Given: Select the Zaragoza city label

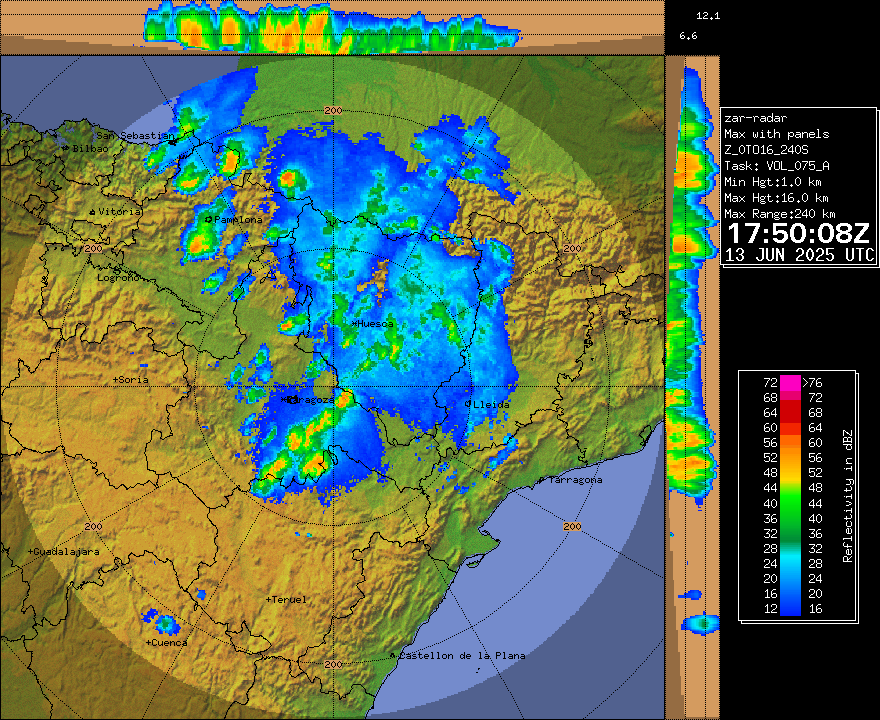Looking at the screenshot, I should [310, 400].
